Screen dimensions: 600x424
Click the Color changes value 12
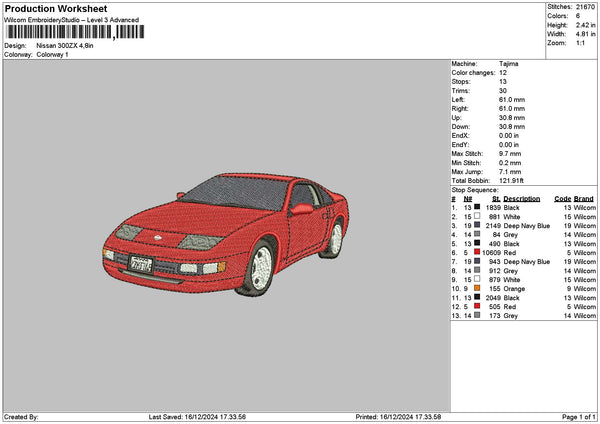point(503,73)
